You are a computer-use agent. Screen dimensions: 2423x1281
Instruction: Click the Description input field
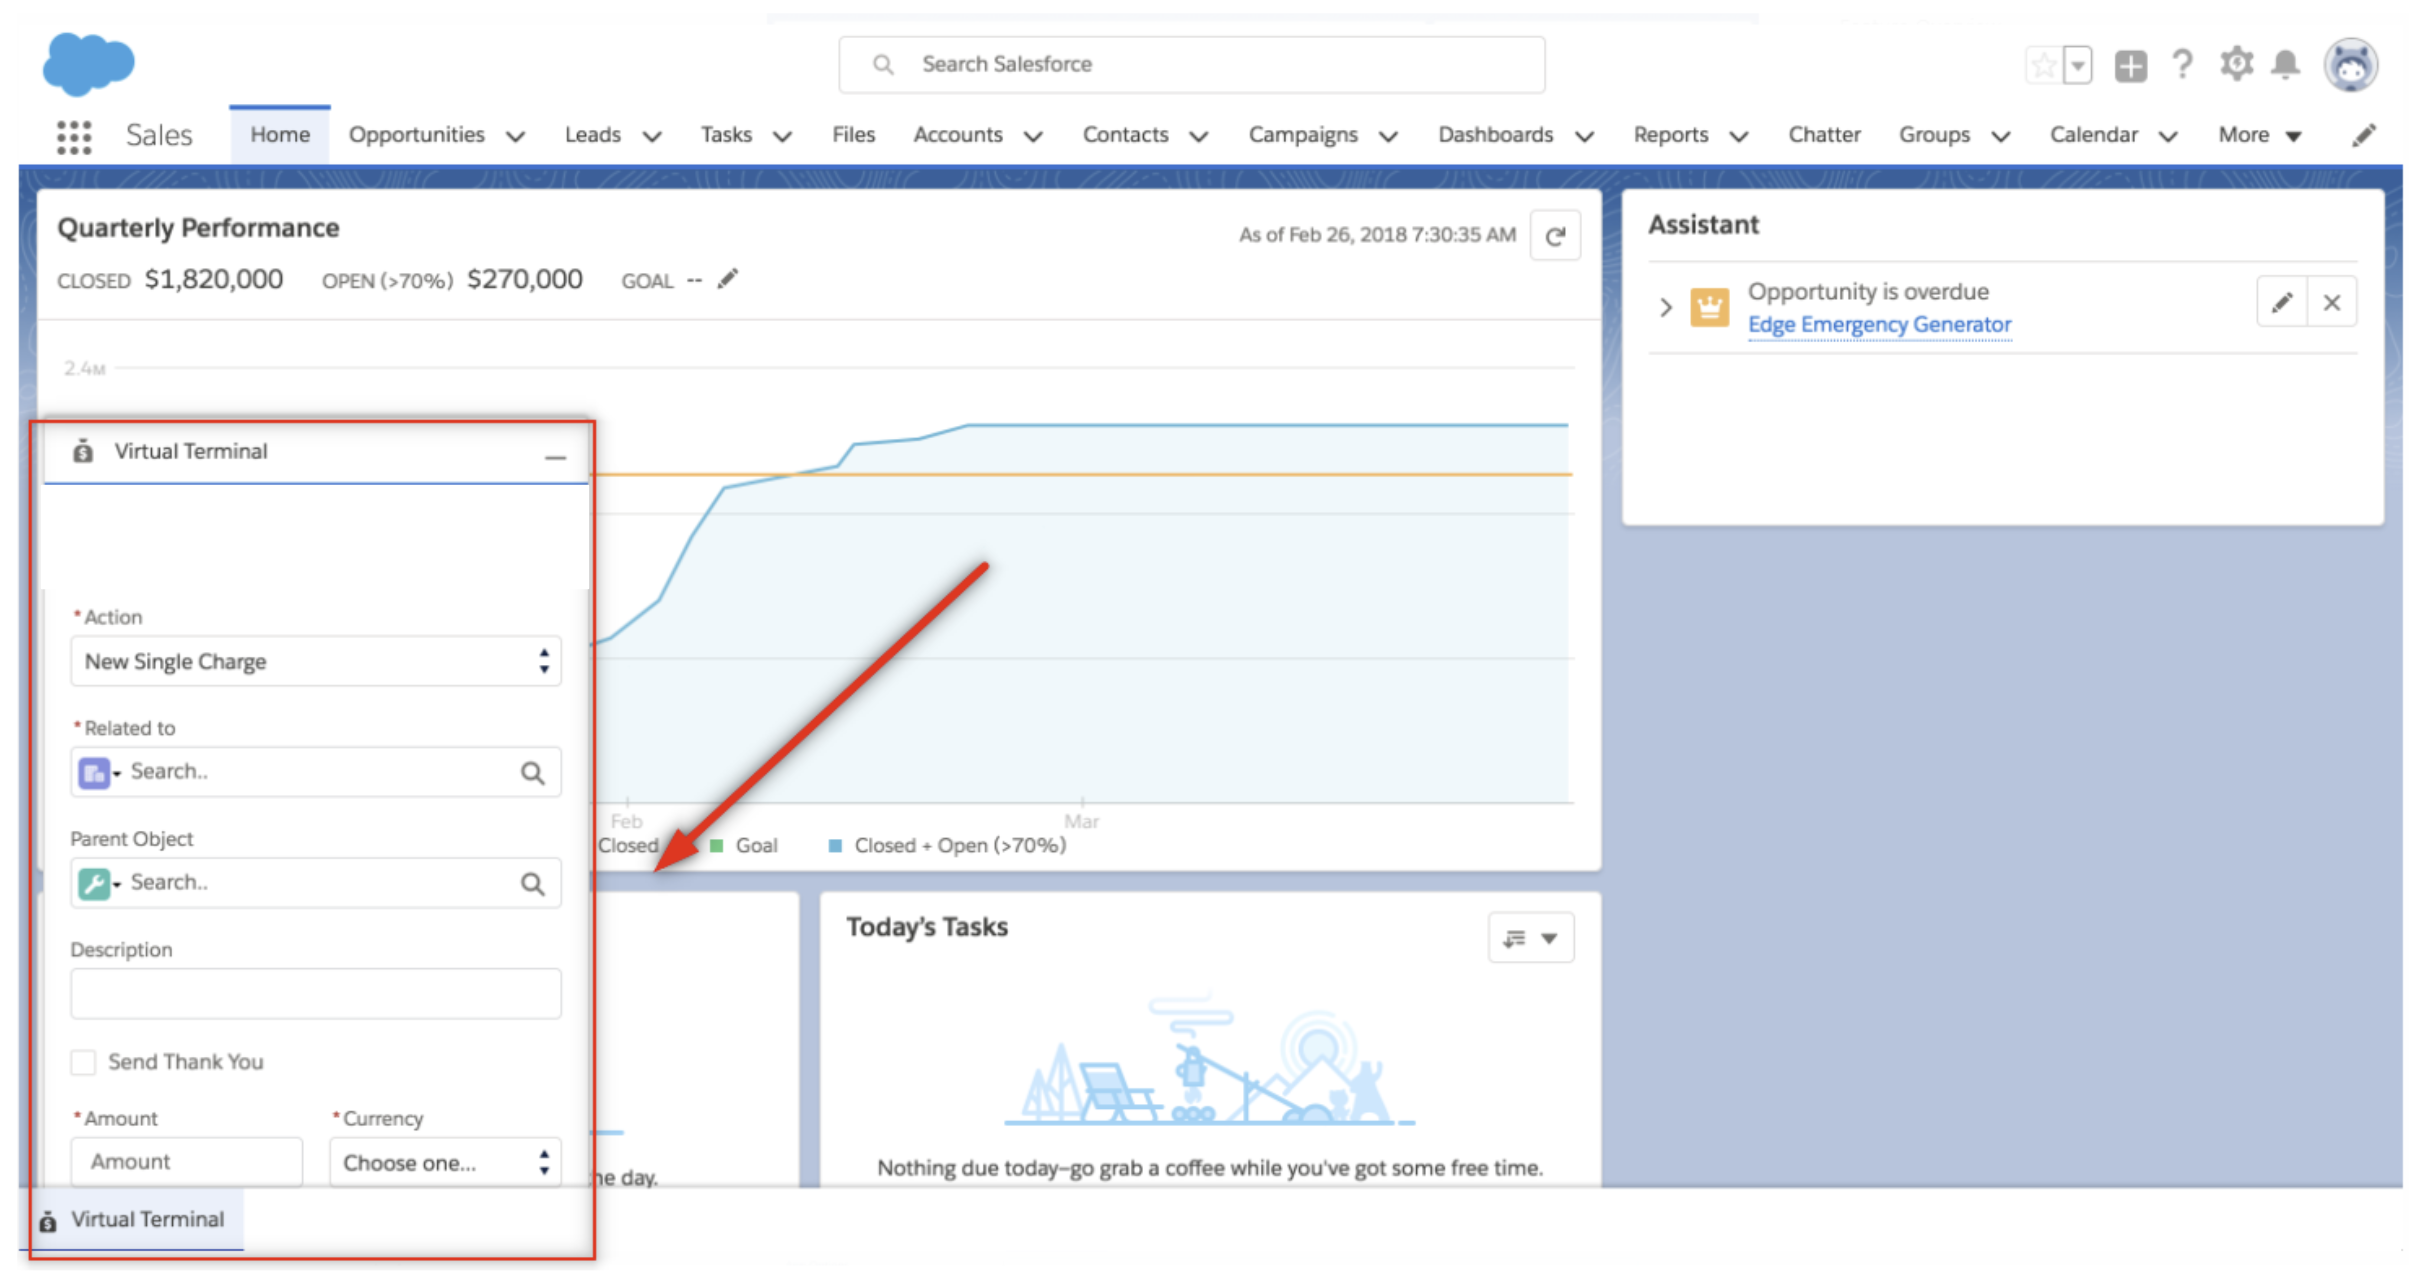pyautogui.click(x=315, y=993)
